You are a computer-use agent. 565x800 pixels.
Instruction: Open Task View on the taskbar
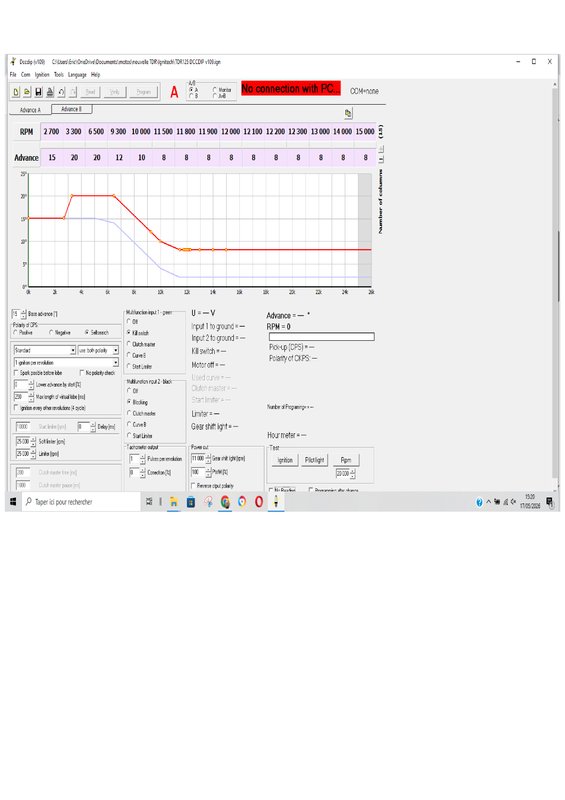(149, 502)
